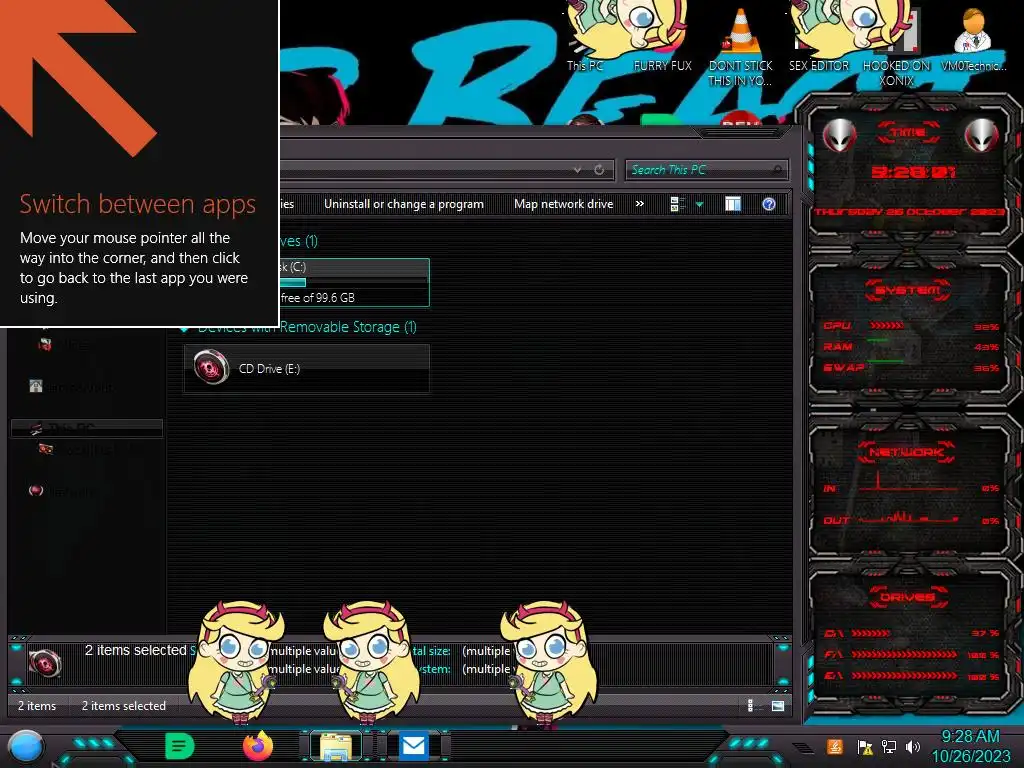The width and height of the screenshot is (1024, 768).
Task: Show more toolbar commands chevron
Action: coord(640,204)
